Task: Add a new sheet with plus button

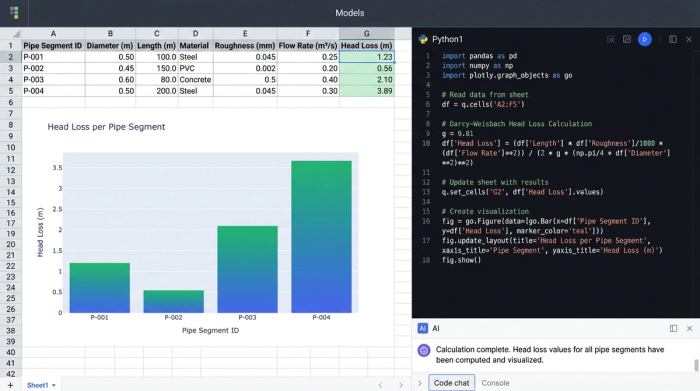Action: pyautogui.click(x=10, y=385)
